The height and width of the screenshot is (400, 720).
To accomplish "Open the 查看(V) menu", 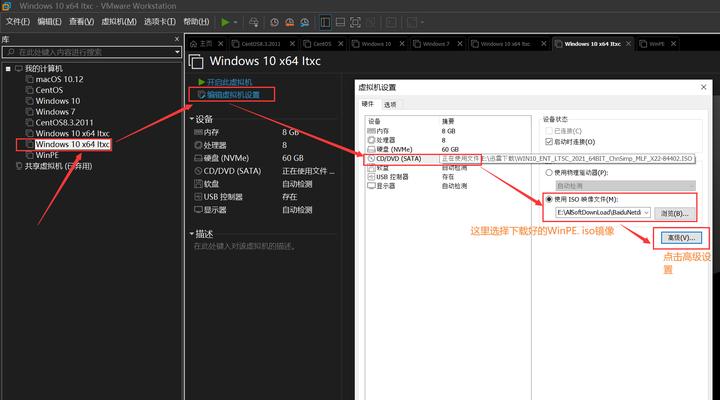I will [81, 22].
